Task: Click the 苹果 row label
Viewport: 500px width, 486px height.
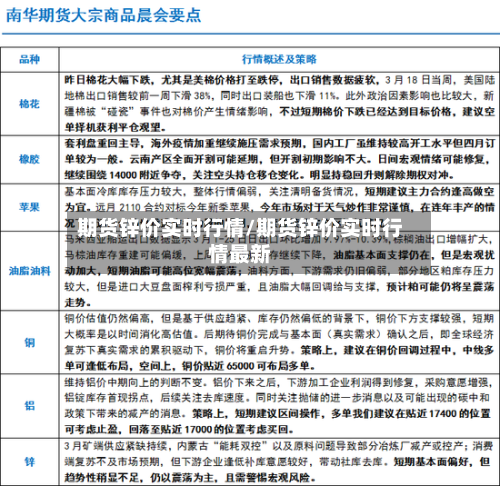Action: tap(30, 207)
